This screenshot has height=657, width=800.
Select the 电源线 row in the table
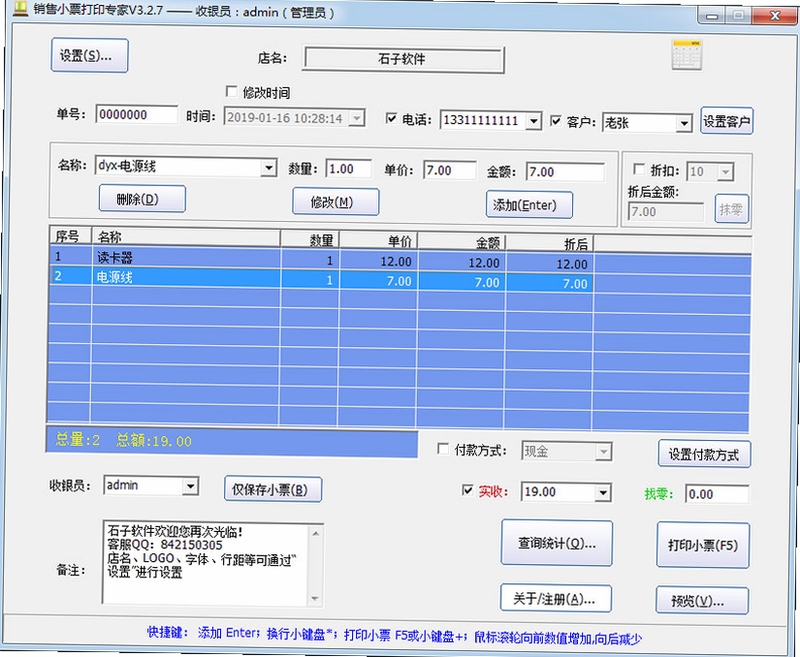click(399, 279)
